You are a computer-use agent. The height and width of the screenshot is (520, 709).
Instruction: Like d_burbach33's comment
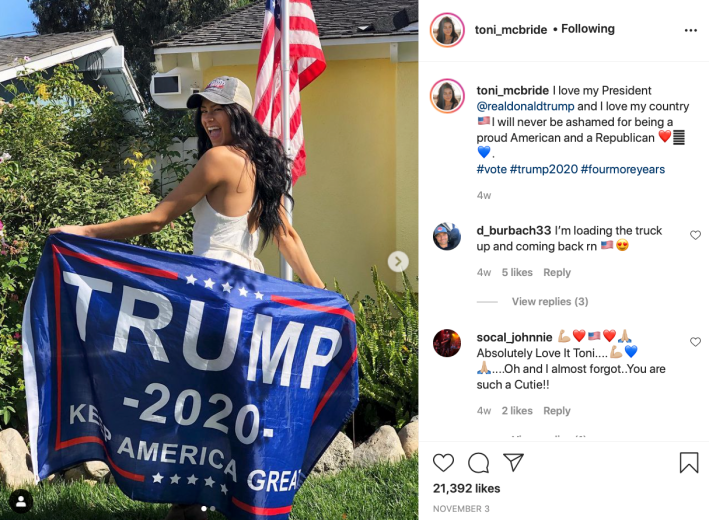tap(695, 235)
